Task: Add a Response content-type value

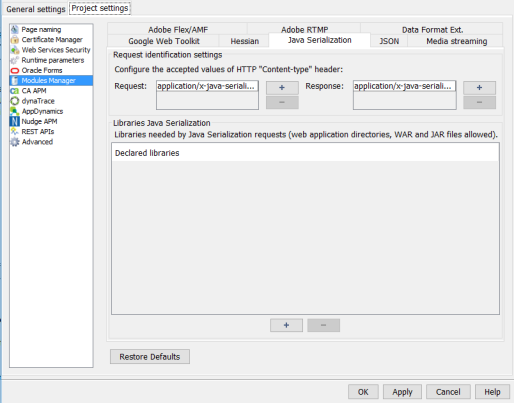Action: coord(479,88)
